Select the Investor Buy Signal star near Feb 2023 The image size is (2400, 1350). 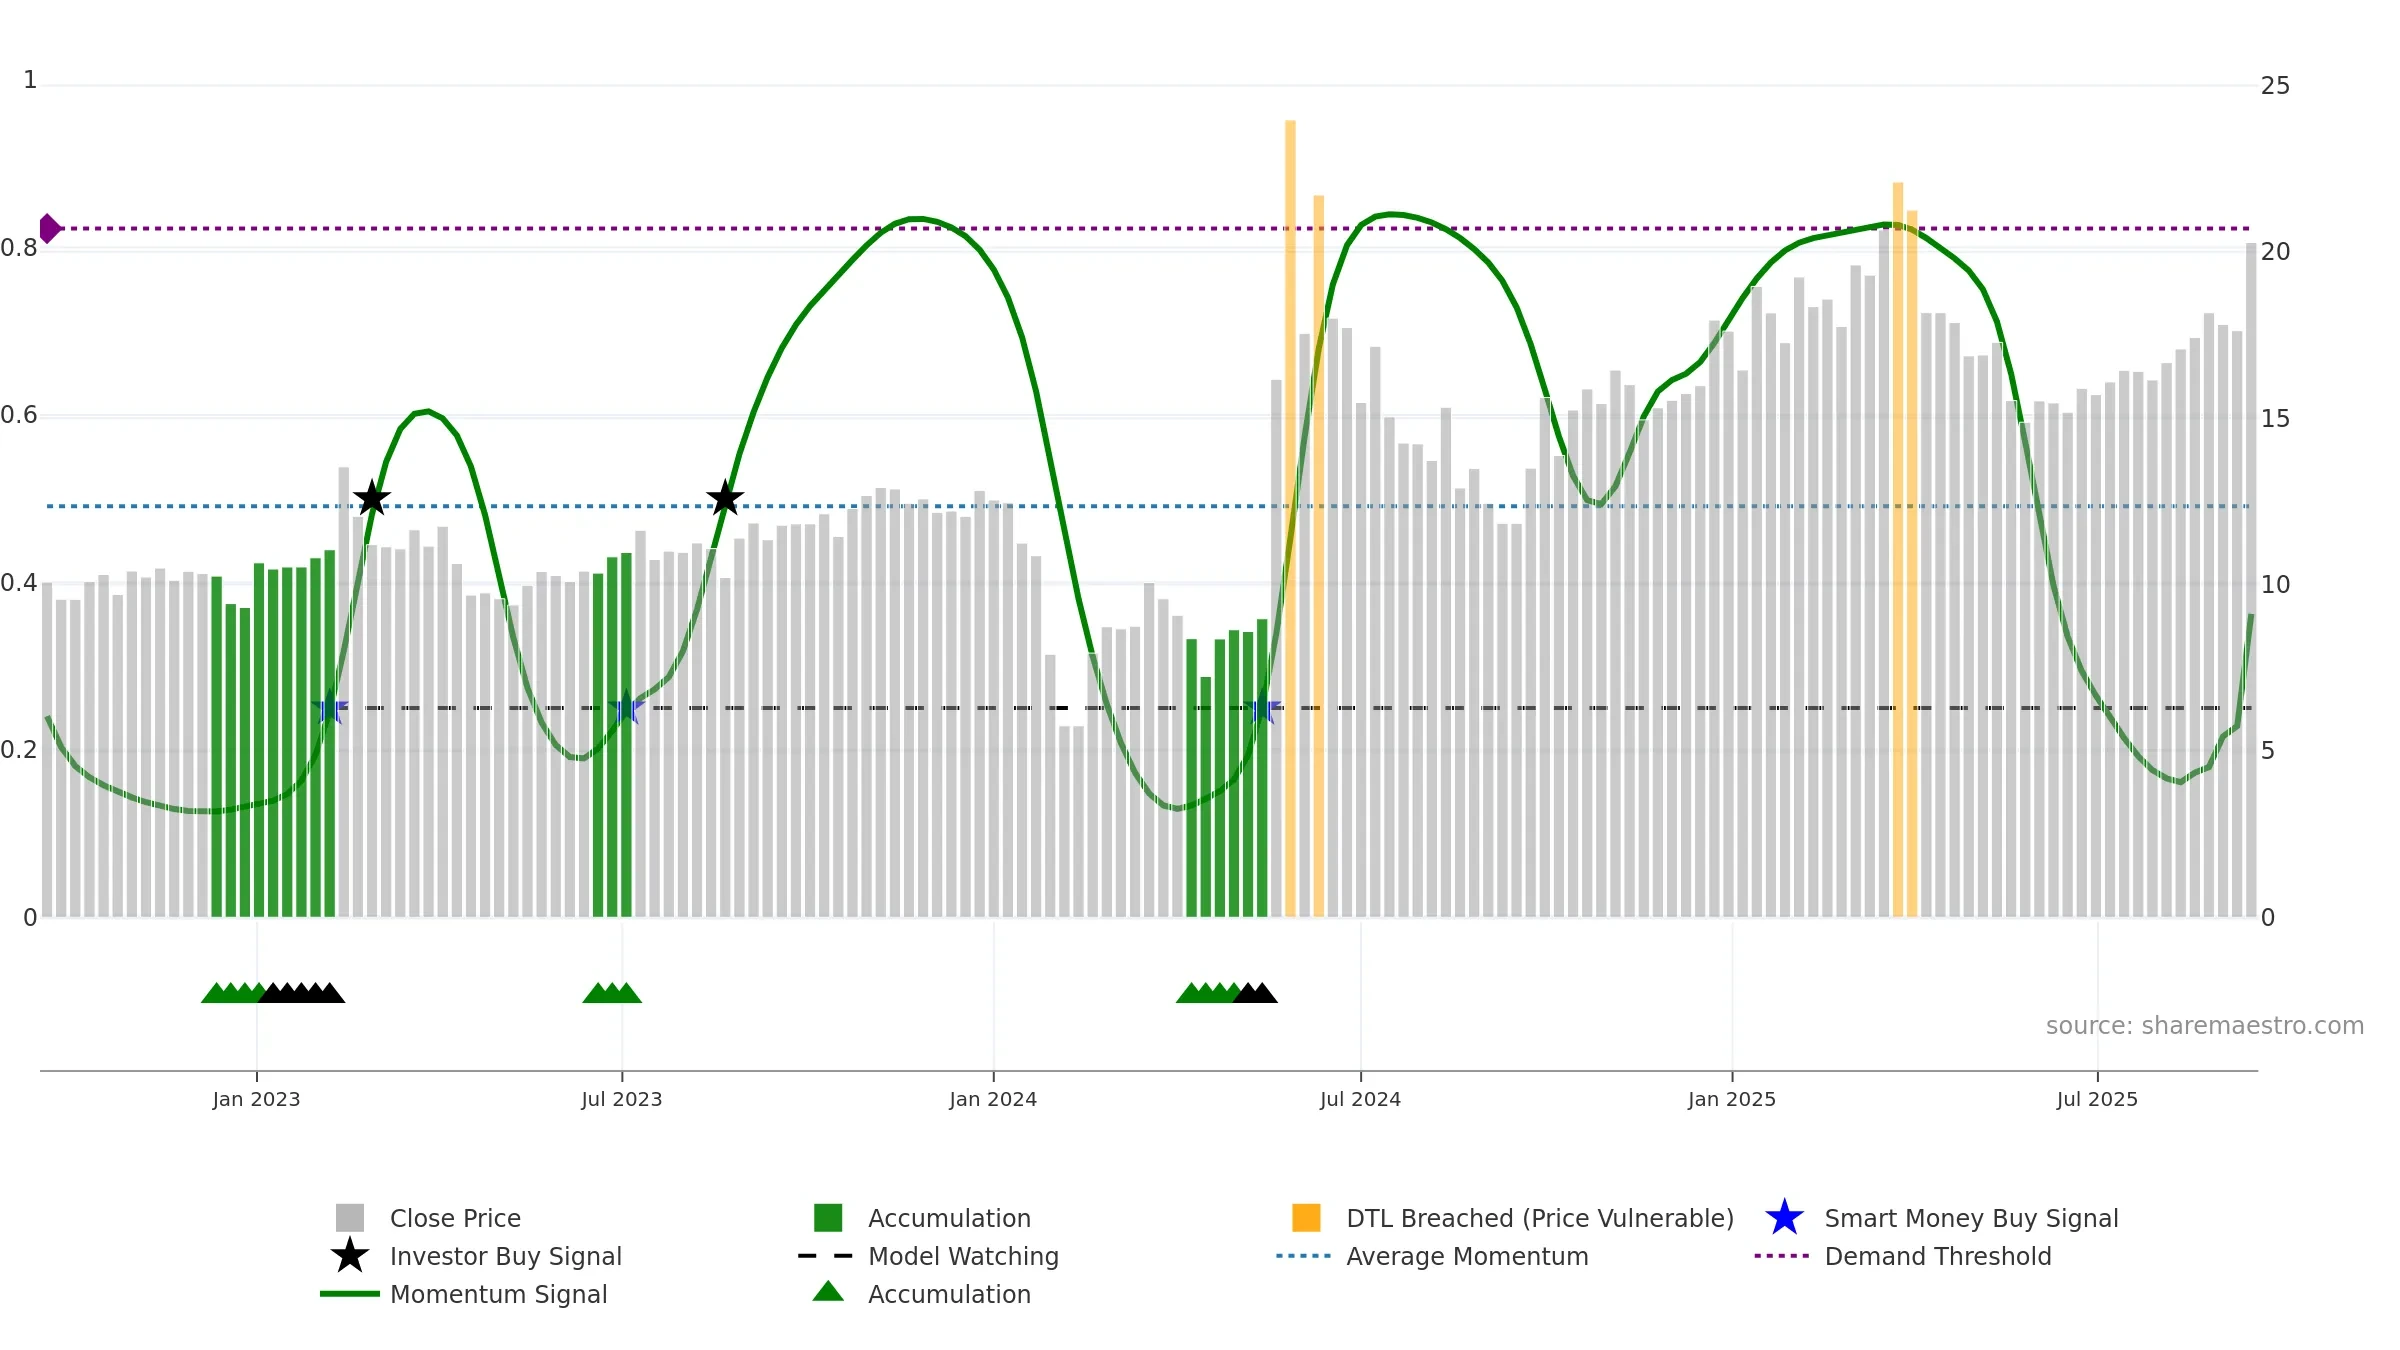coord(372,497)
